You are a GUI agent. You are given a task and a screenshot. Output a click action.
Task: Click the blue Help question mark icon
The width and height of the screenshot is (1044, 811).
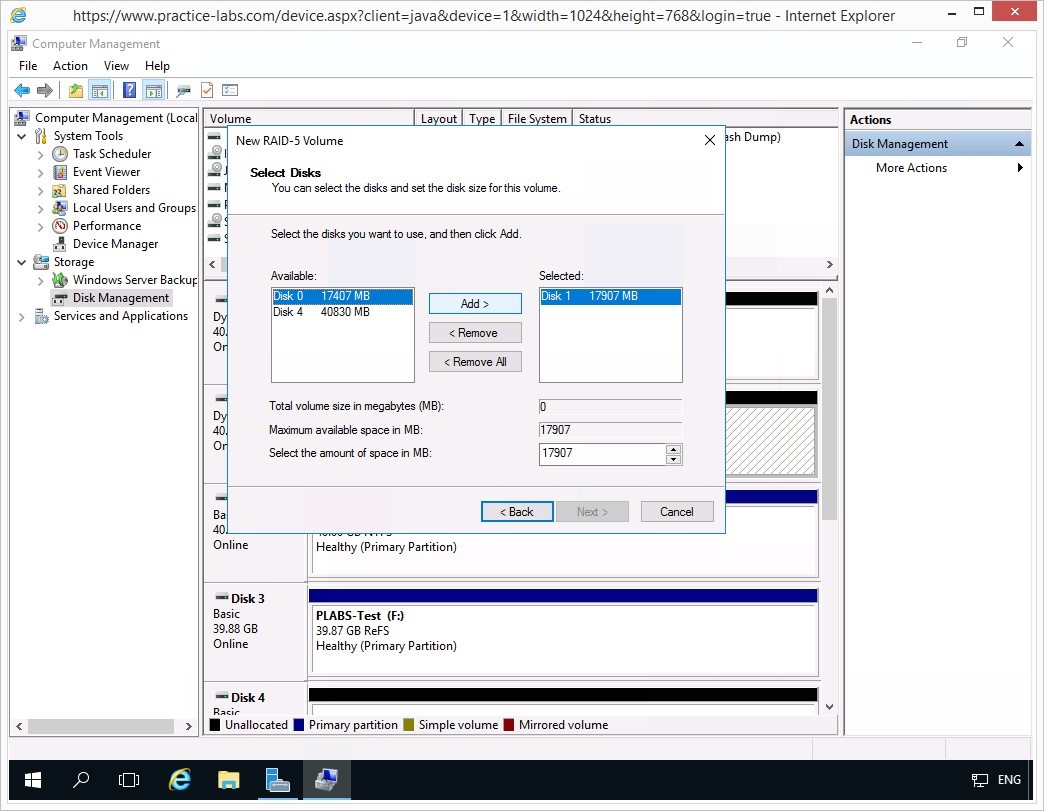pyautogui.click(x=129, y=90)
